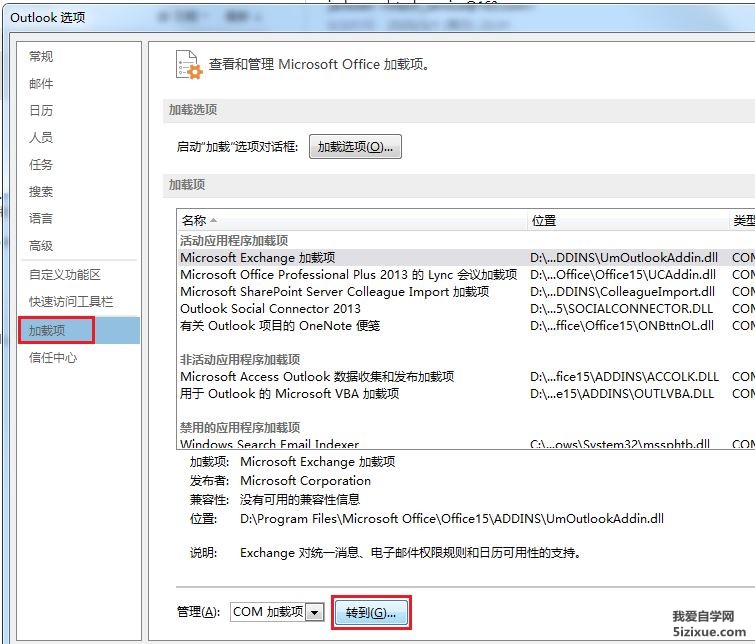Click the publisher Microsoft Corporation text

(x=305, y=481)
